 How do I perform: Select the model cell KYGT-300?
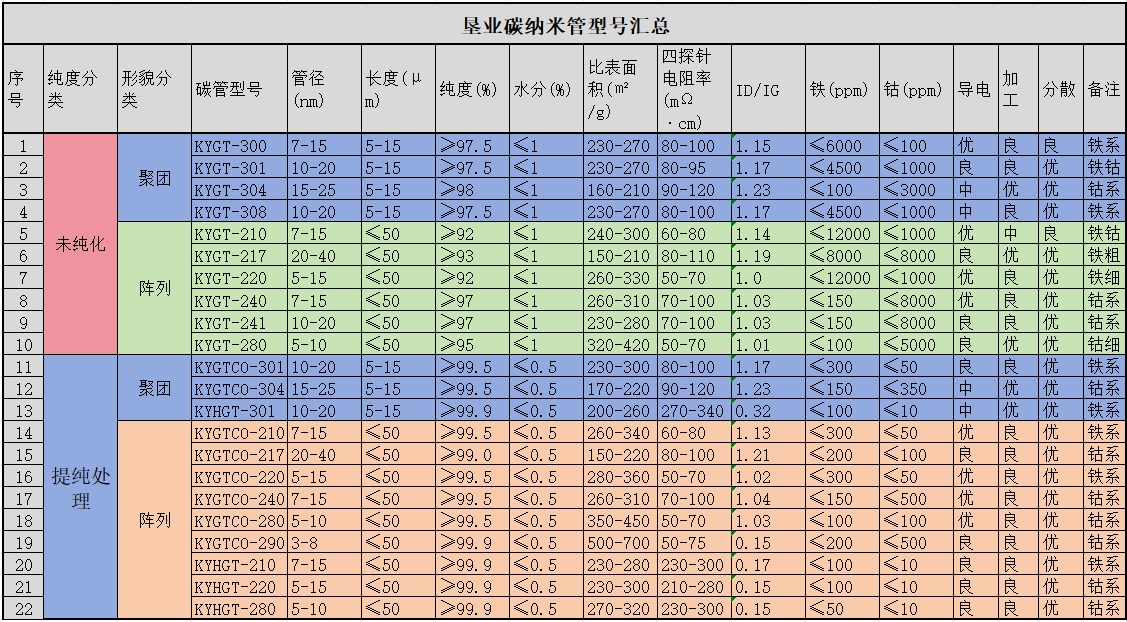[239, 145]
